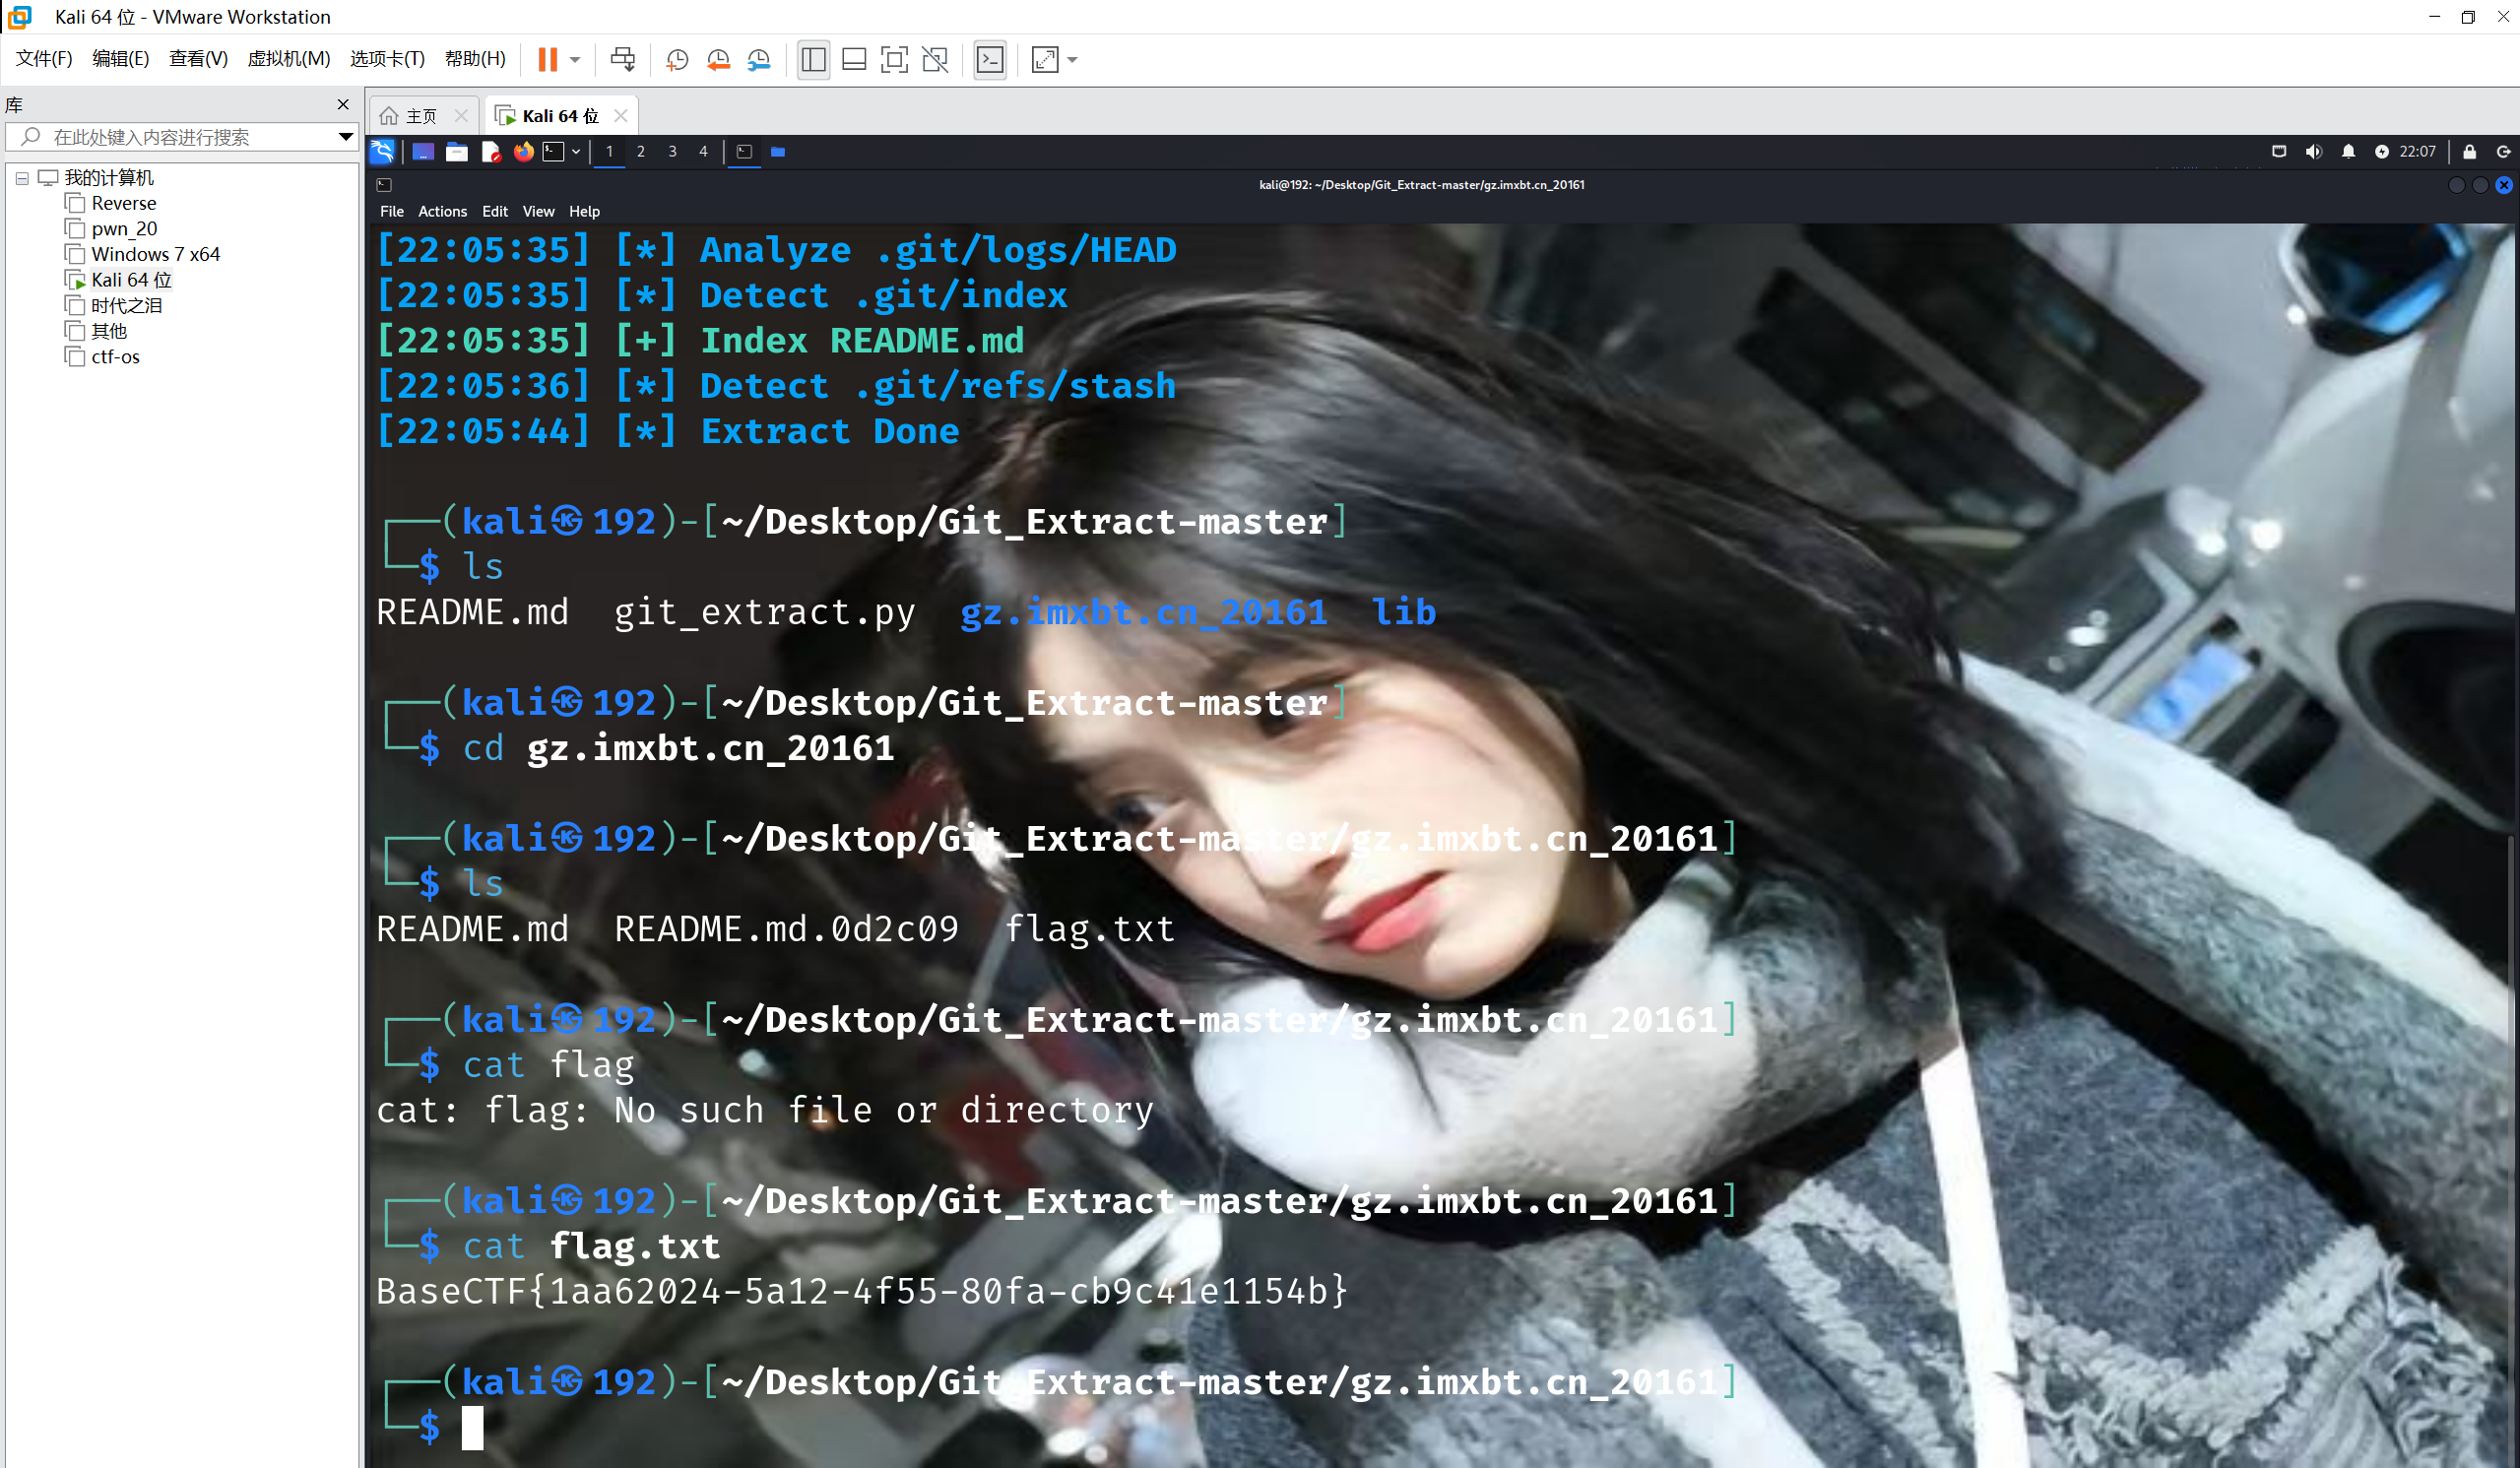Open the 帮助(H) menu
The image size is (2520, 1468).
pyautogui.click(x=475, y=59)
